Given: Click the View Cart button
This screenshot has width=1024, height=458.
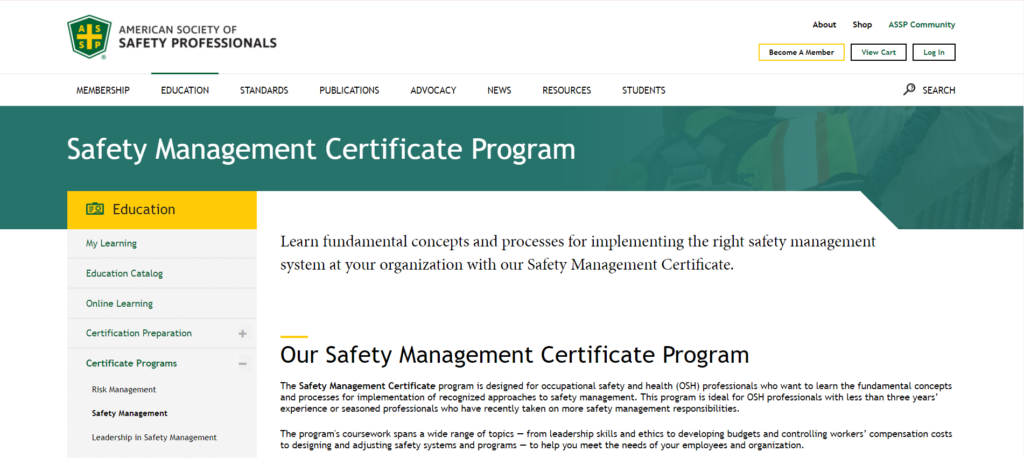Looking at the screenshot, I should click(878, 52).
